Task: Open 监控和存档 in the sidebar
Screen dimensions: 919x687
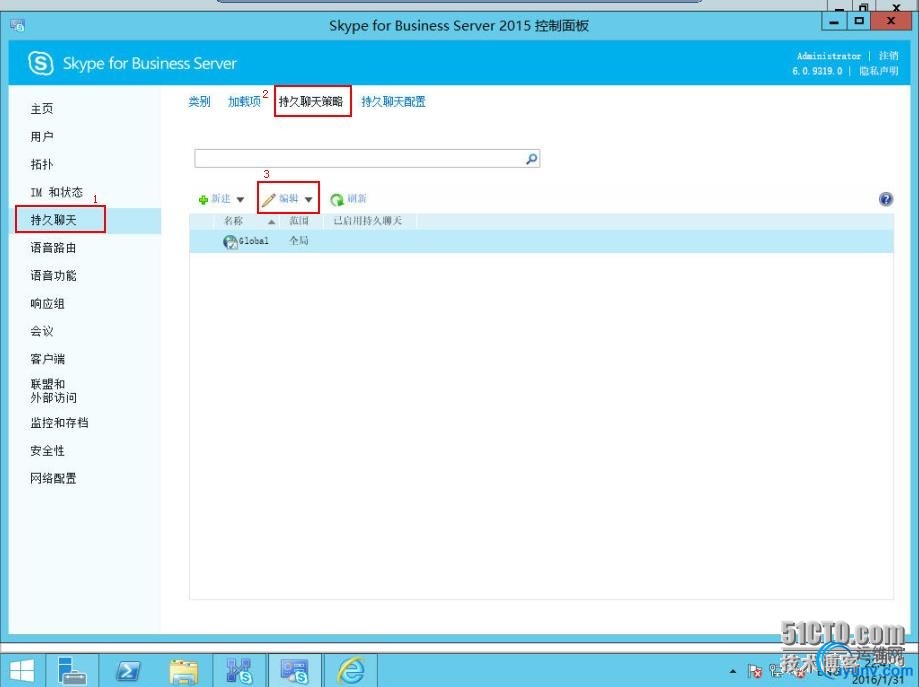Action: click(59, 423)
